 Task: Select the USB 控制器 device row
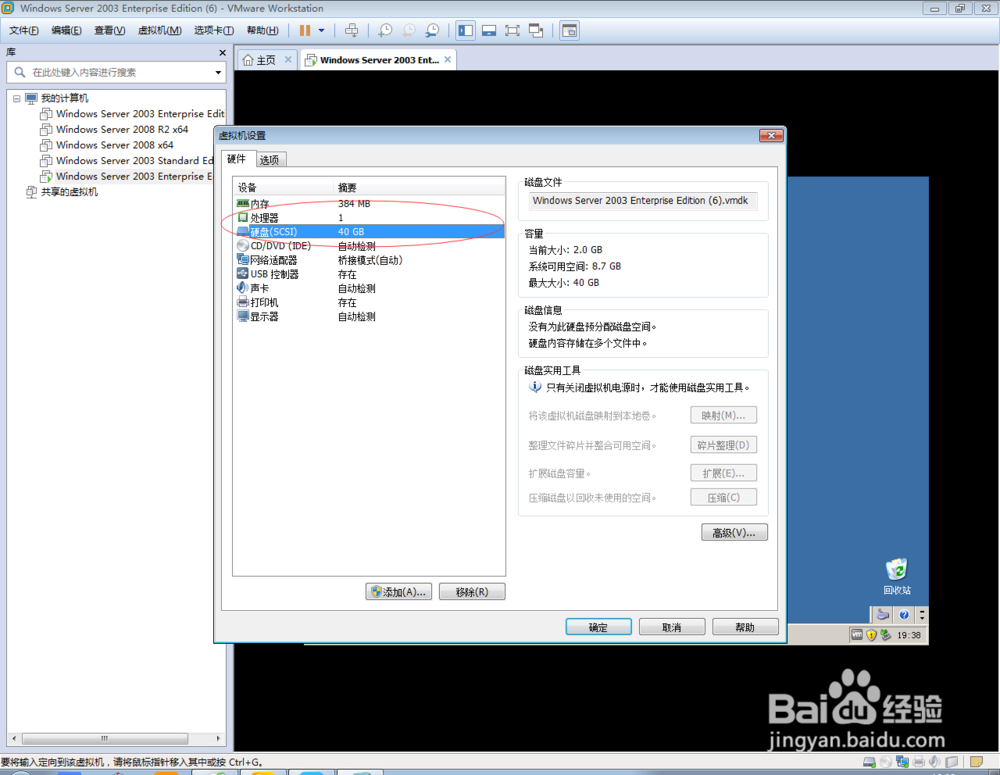tap(369, 274)
